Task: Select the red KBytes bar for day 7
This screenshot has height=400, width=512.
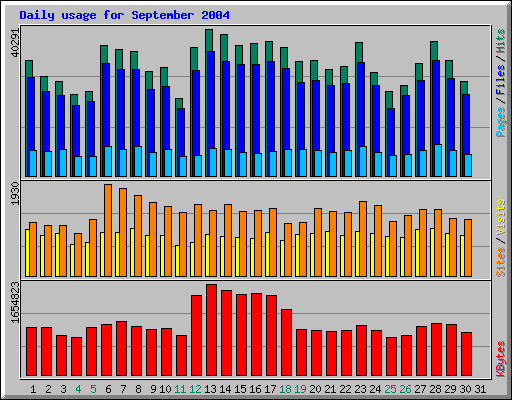Action: click(121, 349)
